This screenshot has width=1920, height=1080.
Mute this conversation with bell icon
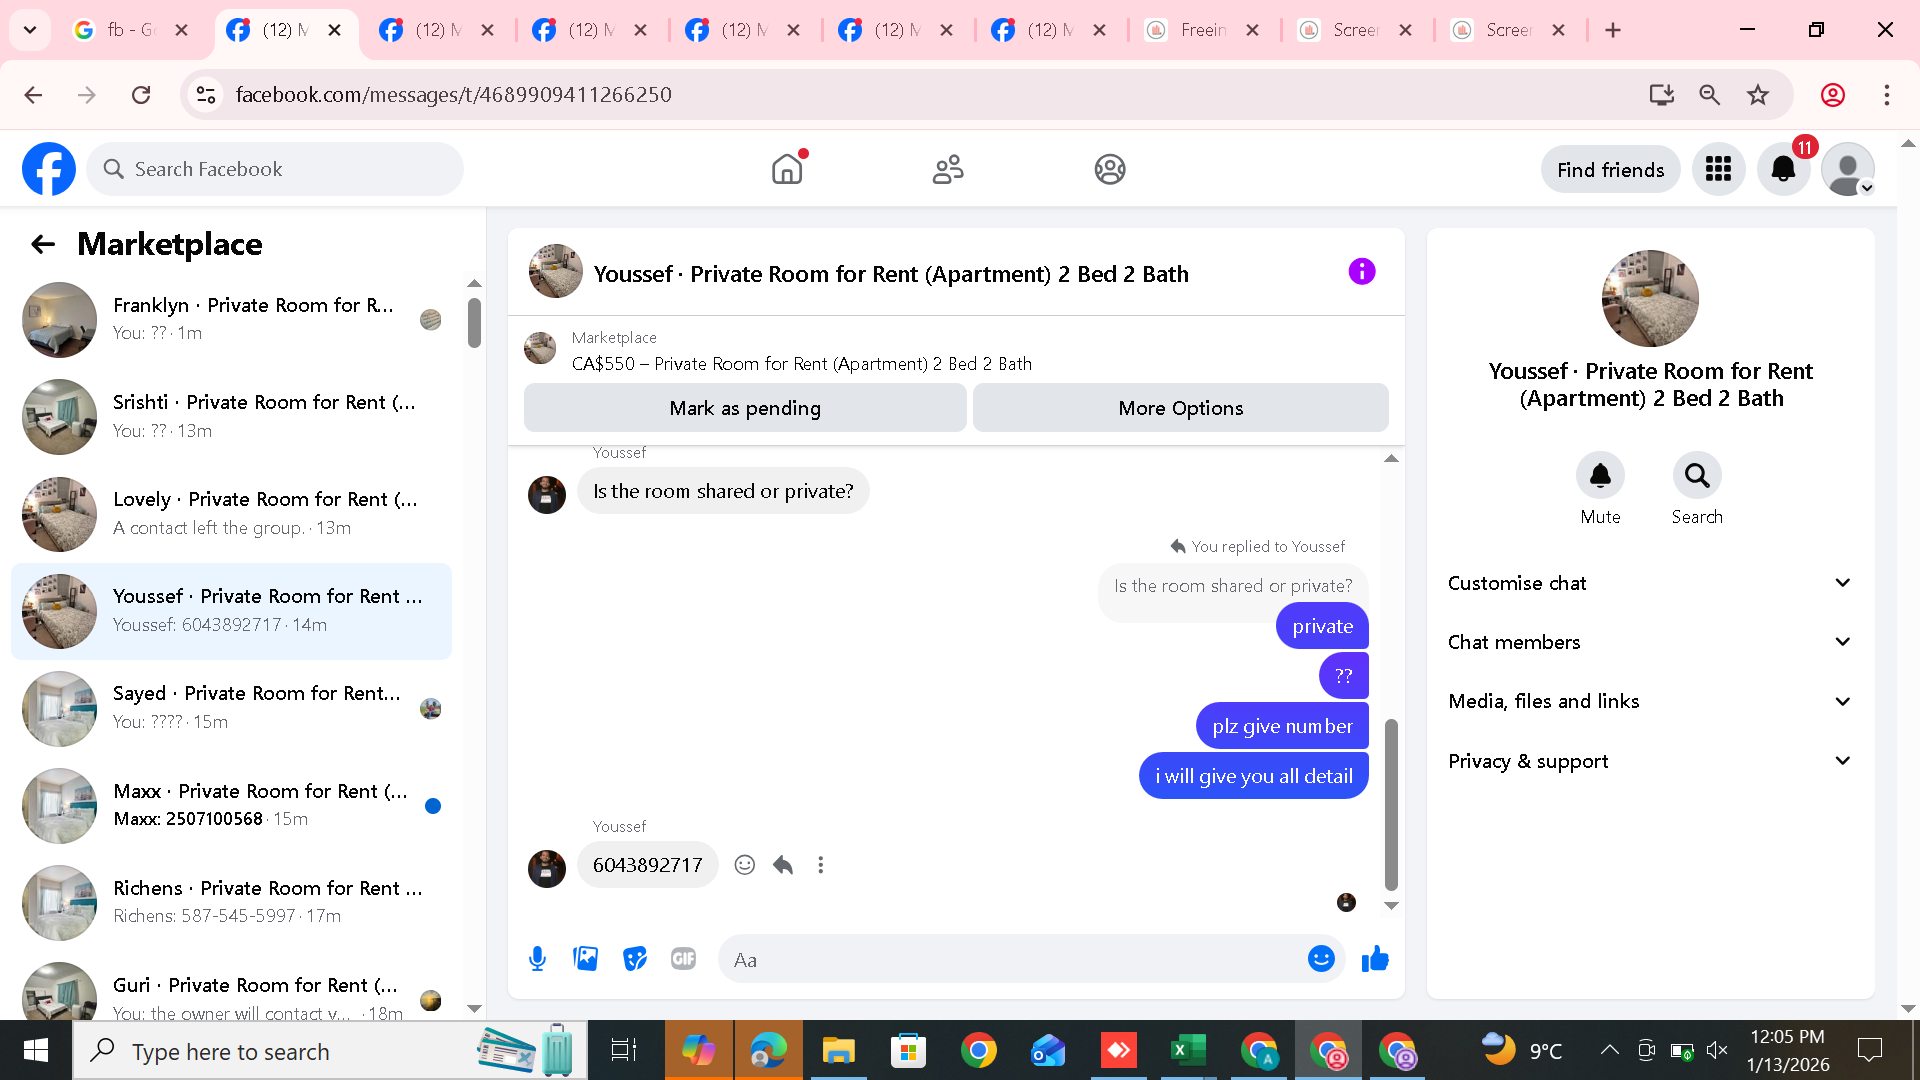coord(1599,475)
